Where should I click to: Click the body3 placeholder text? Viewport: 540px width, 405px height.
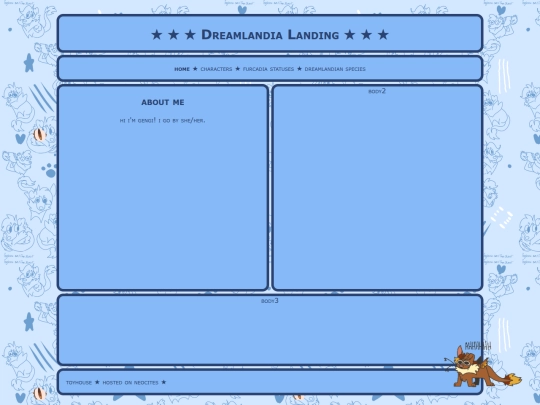pos(270,301)
